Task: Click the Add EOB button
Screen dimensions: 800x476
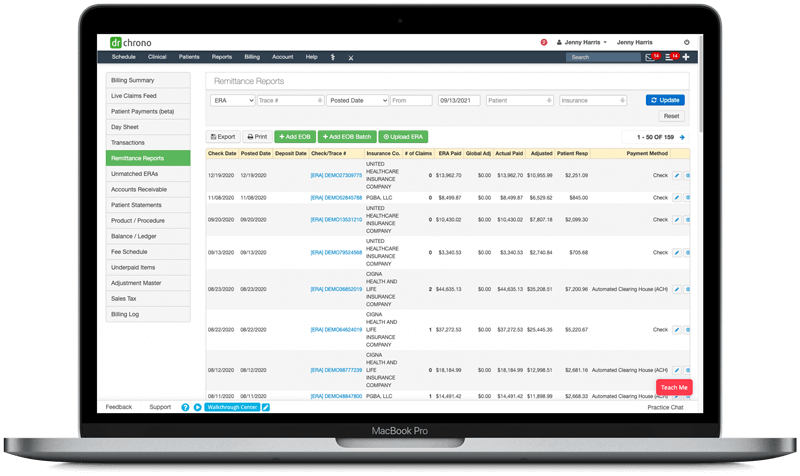Action: point(295,137)
